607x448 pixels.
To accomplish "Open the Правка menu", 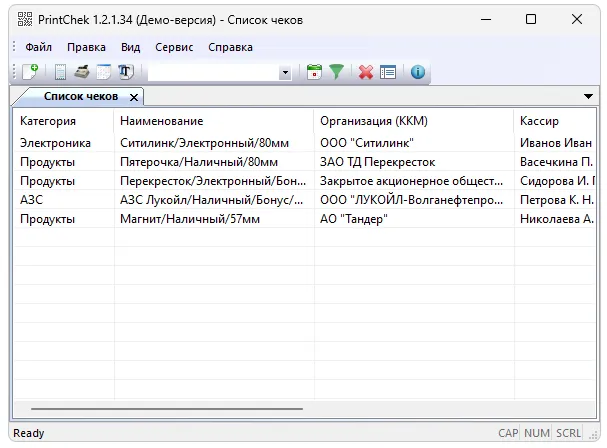I will 86,47.
